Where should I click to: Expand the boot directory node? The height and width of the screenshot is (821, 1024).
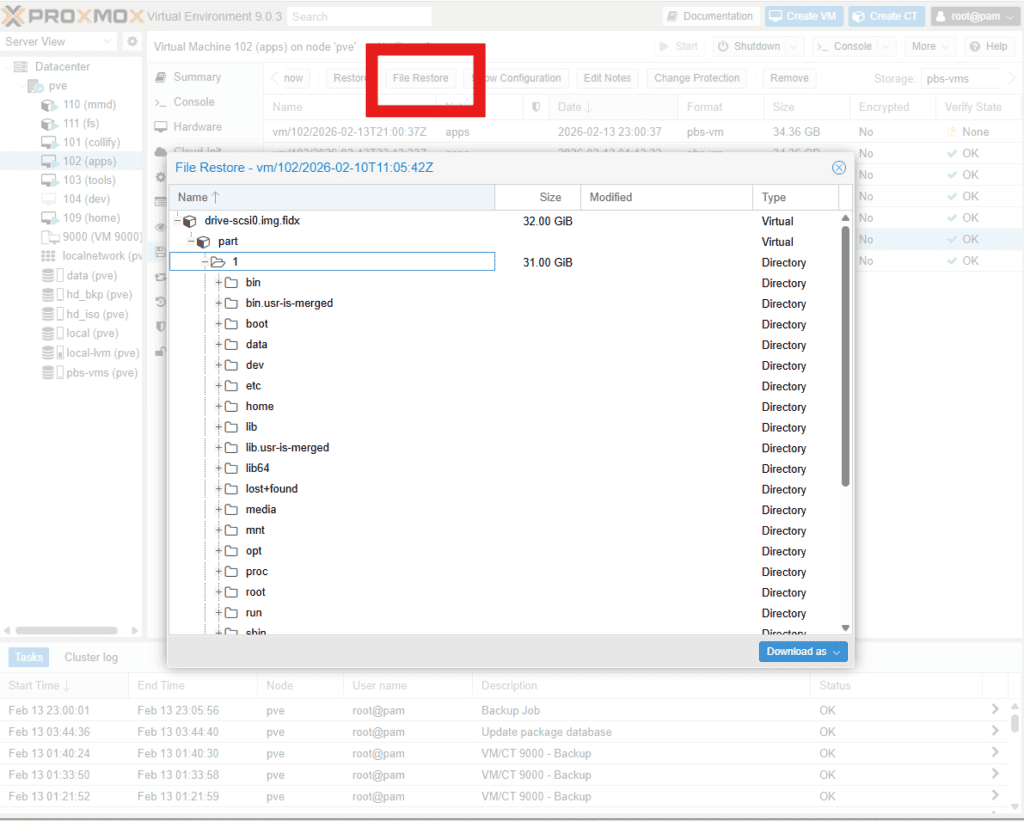[x=218, y=324]
